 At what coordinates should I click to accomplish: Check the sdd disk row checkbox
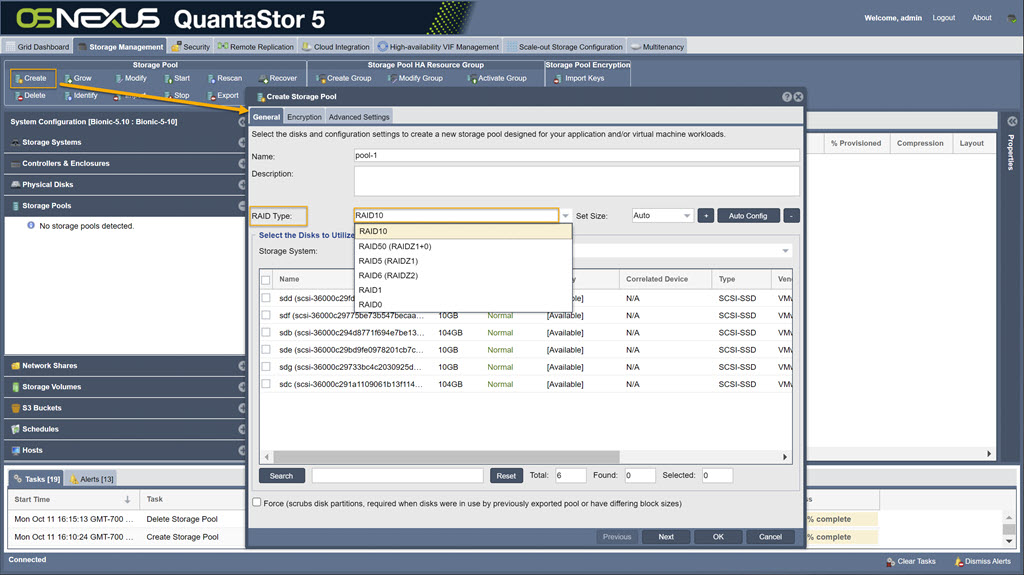coord(266,298)
